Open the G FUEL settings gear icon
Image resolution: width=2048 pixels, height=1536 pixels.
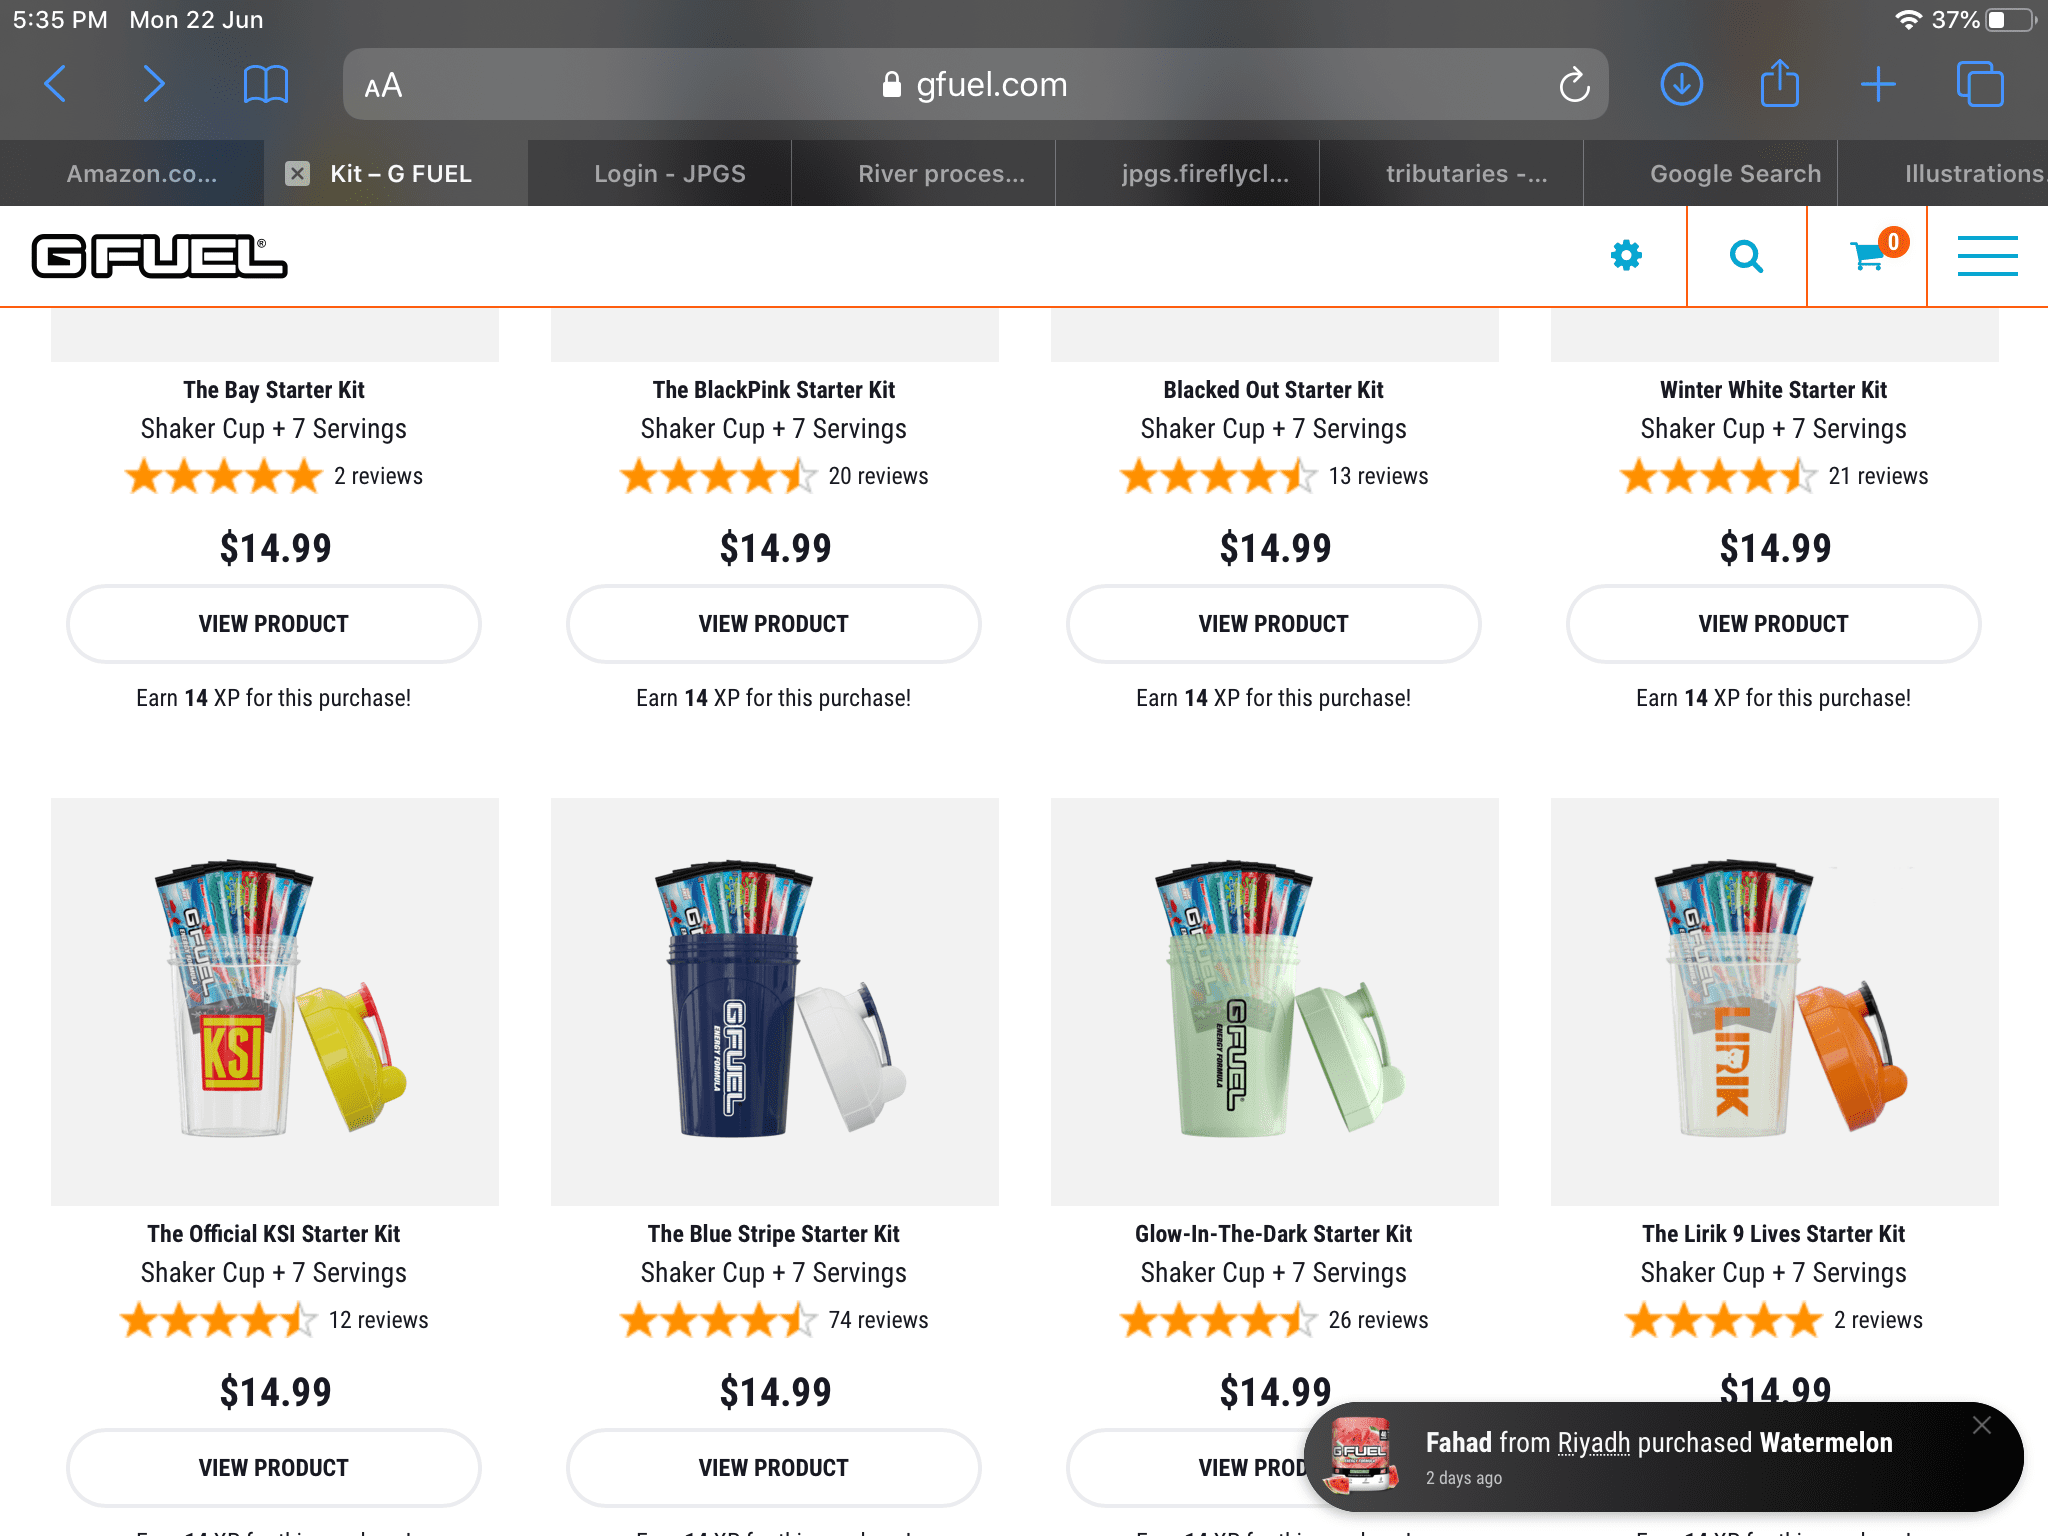[1627, 256]
